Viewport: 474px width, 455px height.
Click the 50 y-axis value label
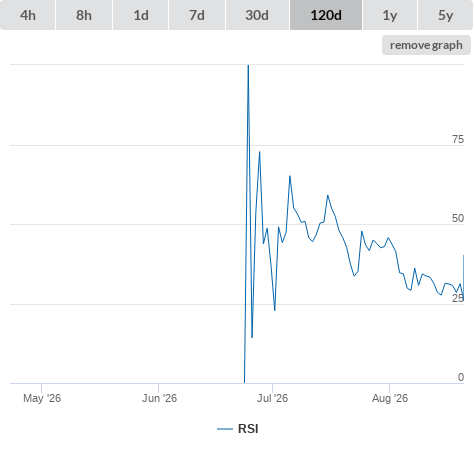click(x=458, y=218)
